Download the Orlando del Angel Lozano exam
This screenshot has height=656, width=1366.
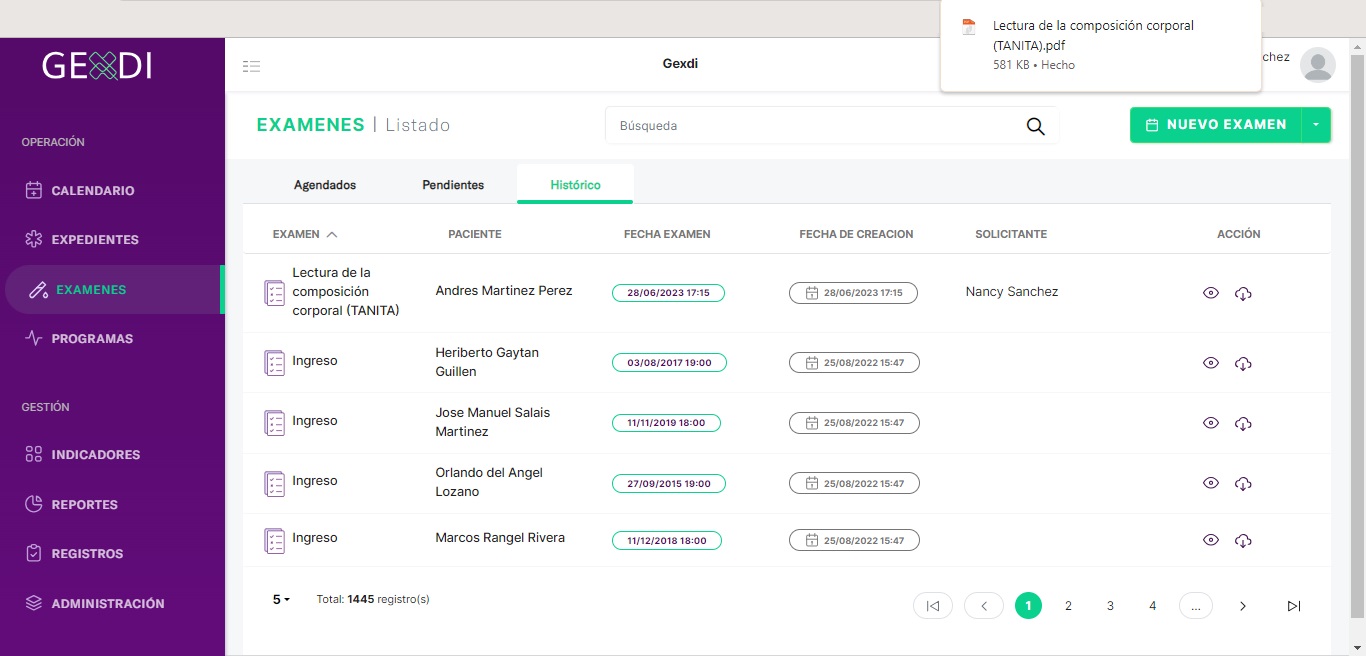[x=1243, y=483]
